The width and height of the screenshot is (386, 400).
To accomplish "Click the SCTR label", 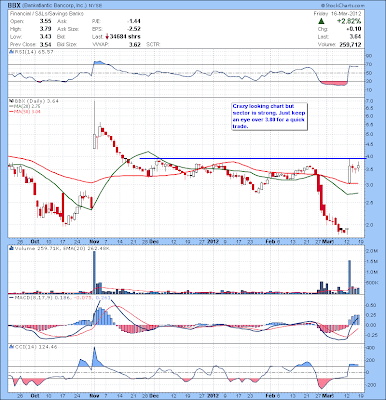I will pyautogui.click(x=153, y=44).
